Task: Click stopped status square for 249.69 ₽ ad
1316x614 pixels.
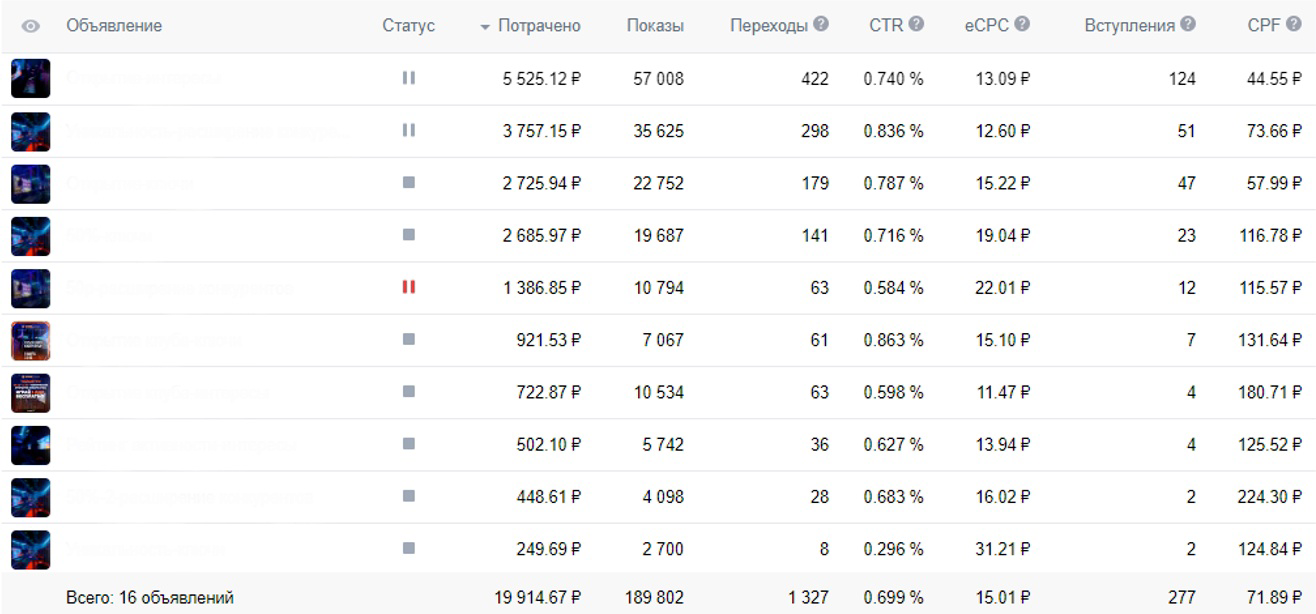Action: (408, 549)
